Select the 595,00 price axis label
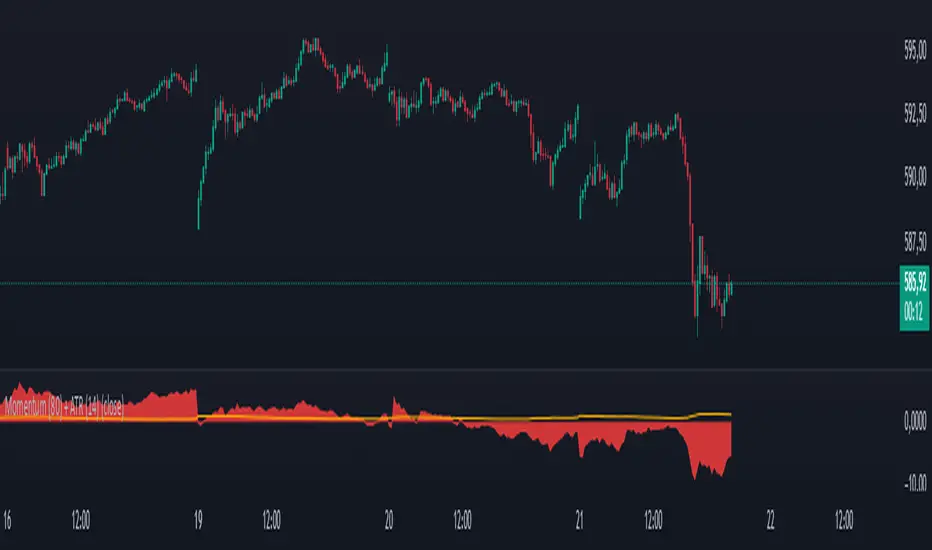Viewport: 932px width, 550px height. [x=915, y=55]
